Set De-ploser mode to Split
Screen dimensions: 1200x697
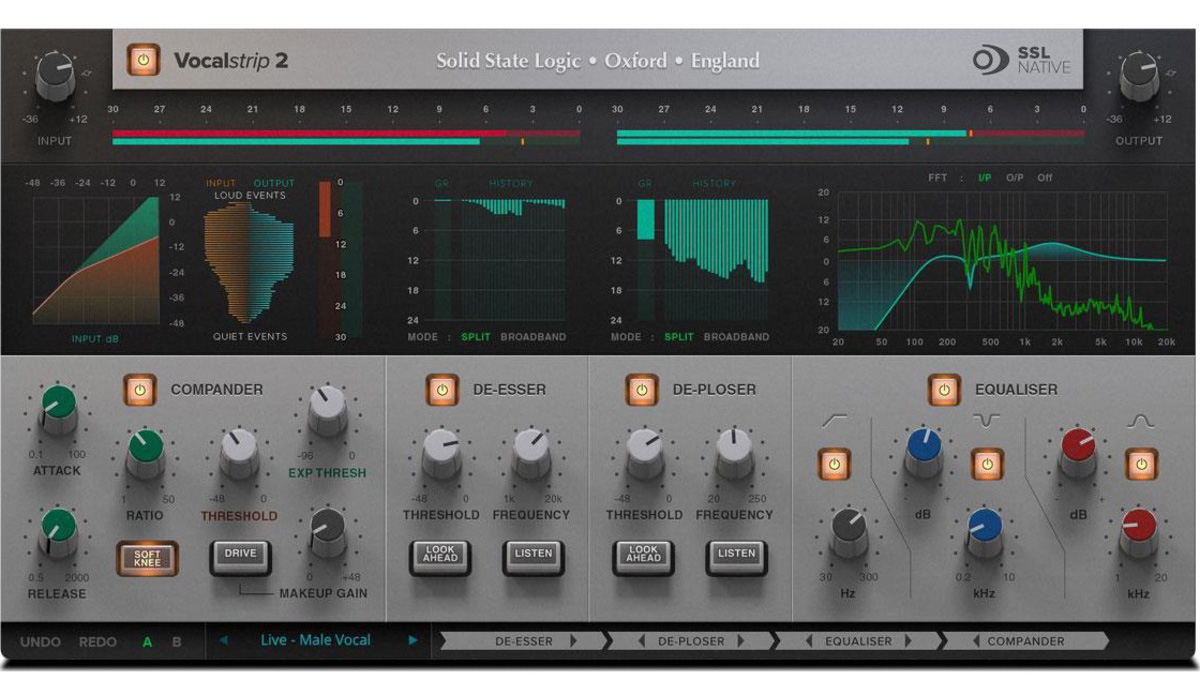[679, 337]
